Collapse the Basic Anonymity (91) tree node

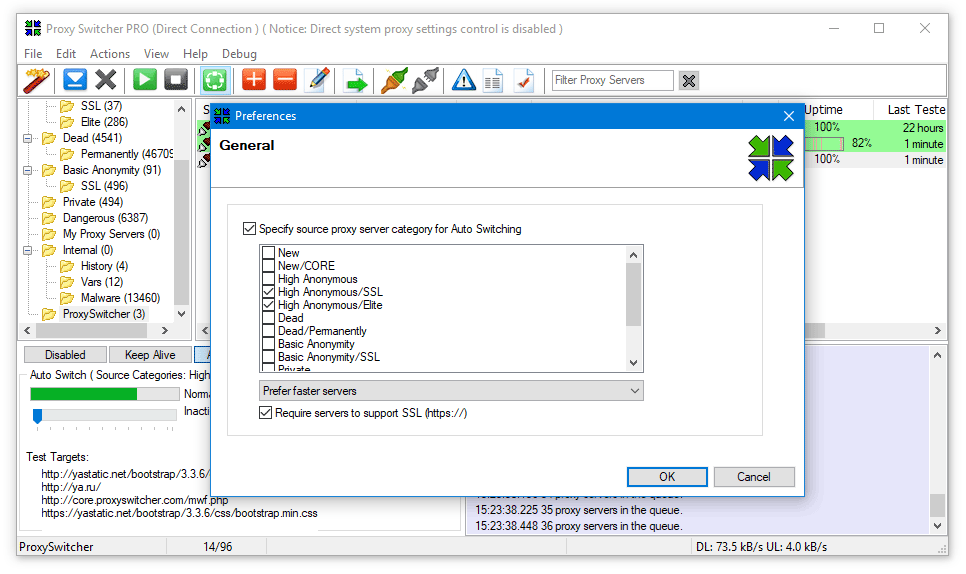pos(27,171)
